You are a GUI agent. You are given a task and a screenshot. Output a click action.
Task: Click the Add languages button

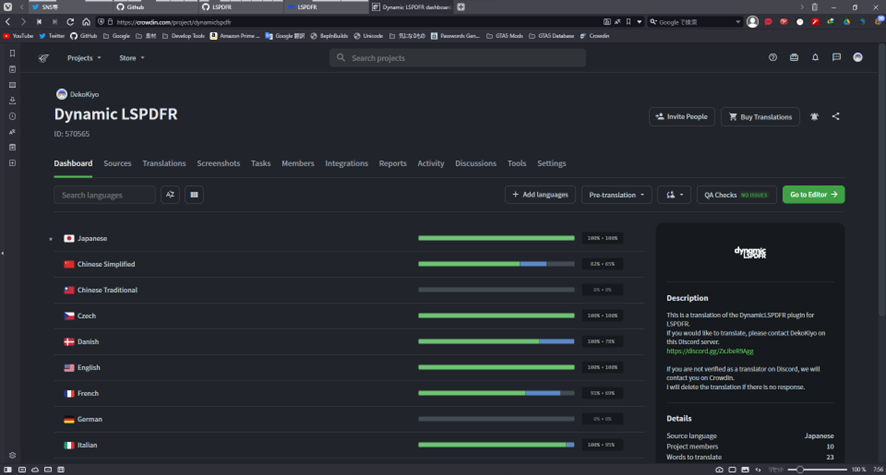pyautogui.click(x=540, y=194)
